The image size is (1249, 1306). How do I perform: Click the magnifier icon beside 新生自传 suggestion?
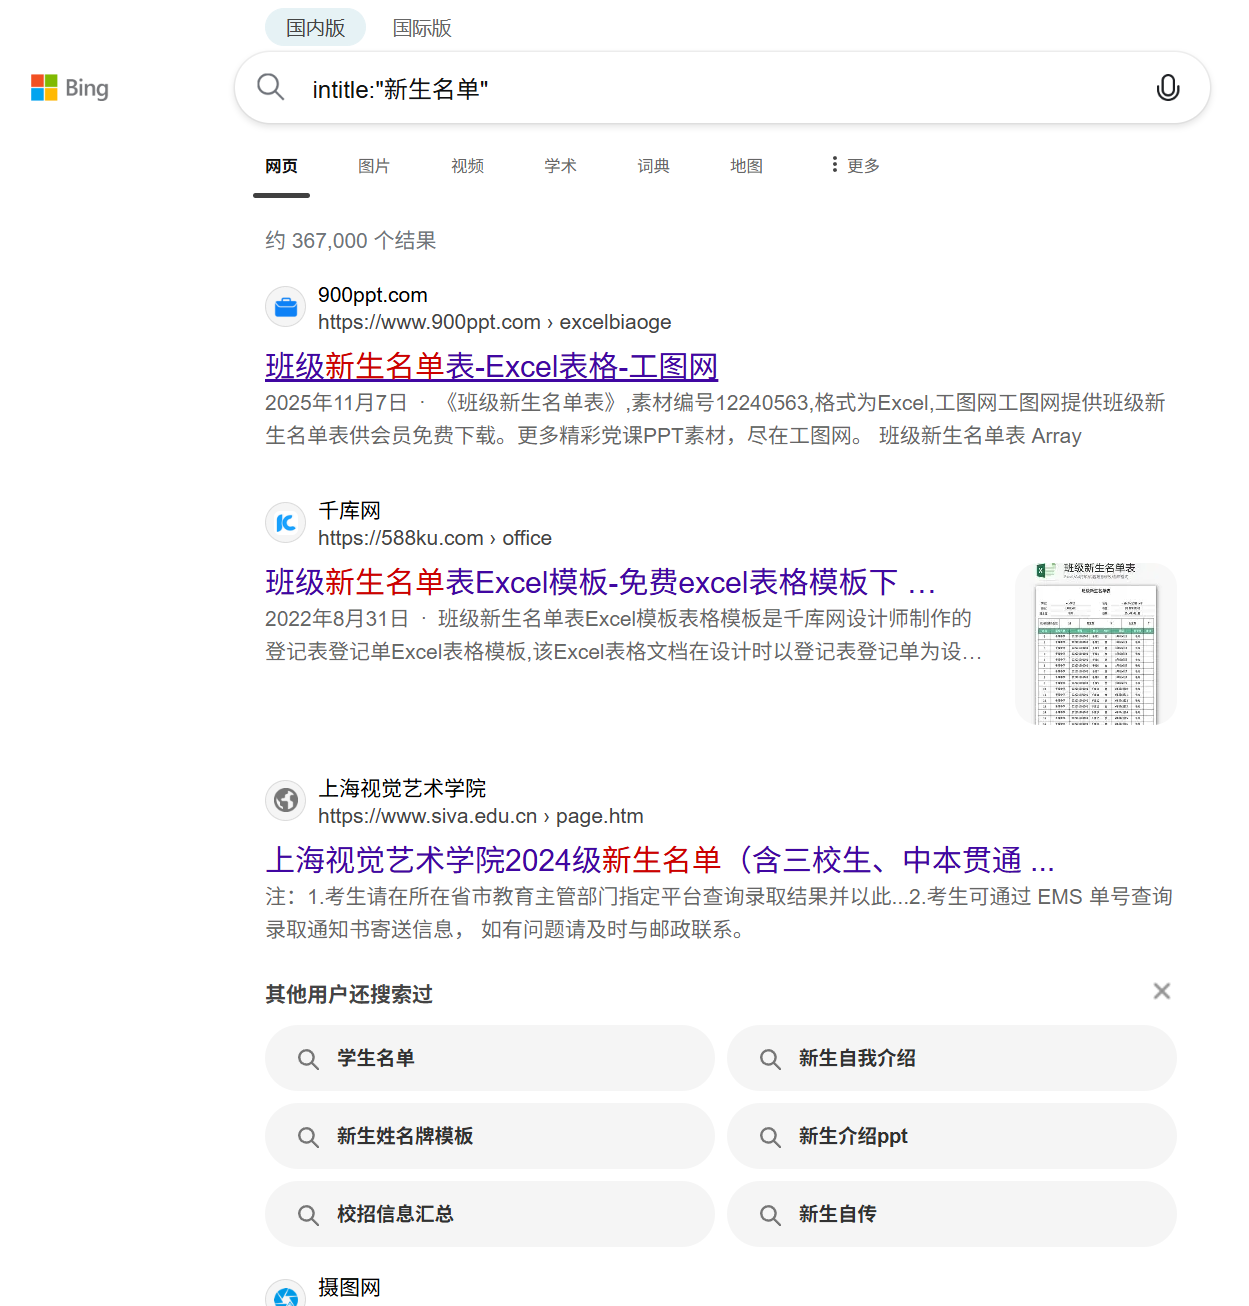(x=770, y=1214)
